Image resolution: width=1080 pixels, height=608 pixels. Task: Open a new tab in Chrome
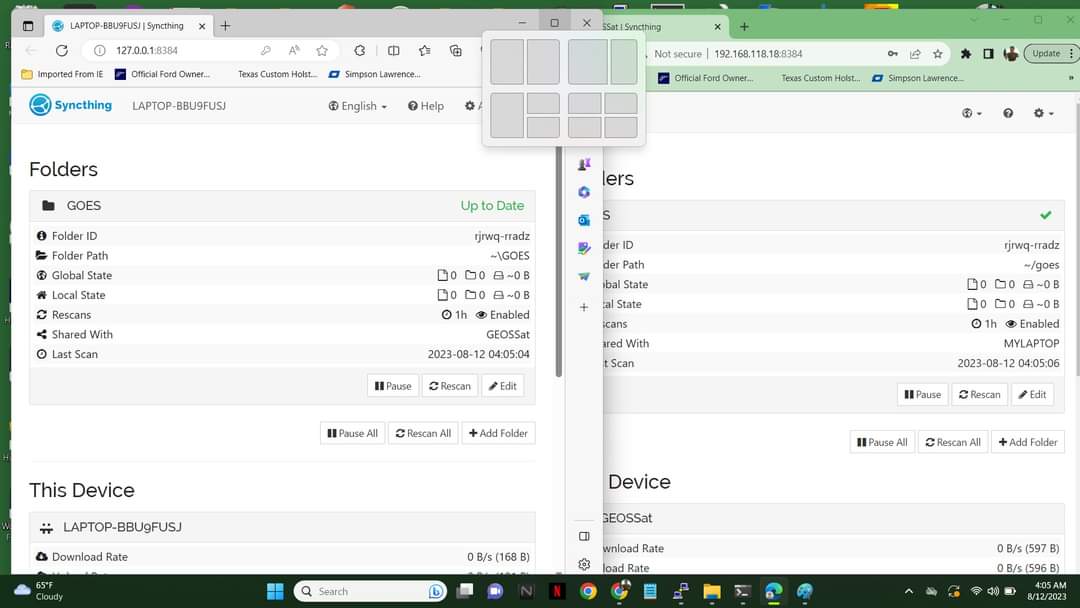[744, 27]
